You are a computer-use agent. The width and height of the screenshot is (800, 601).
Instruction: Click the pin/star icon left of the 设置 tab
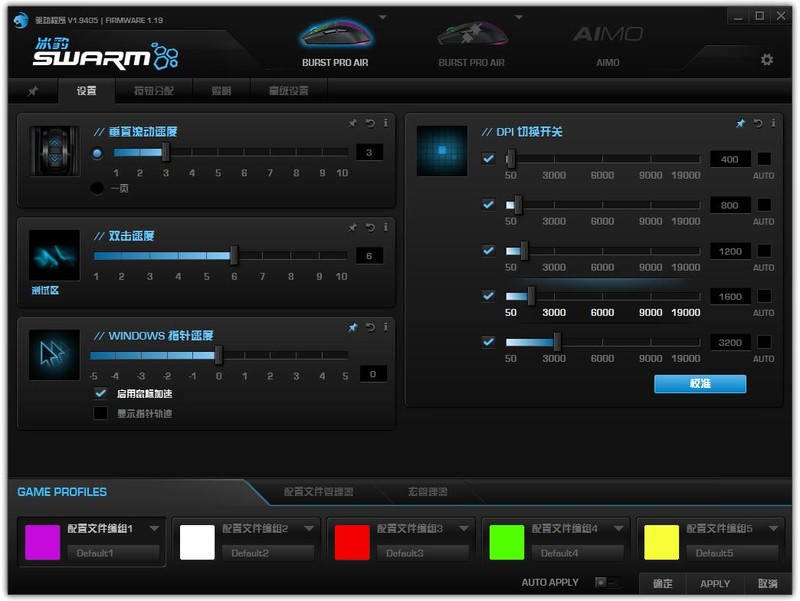pyautogui.click(x=34, y=89)
